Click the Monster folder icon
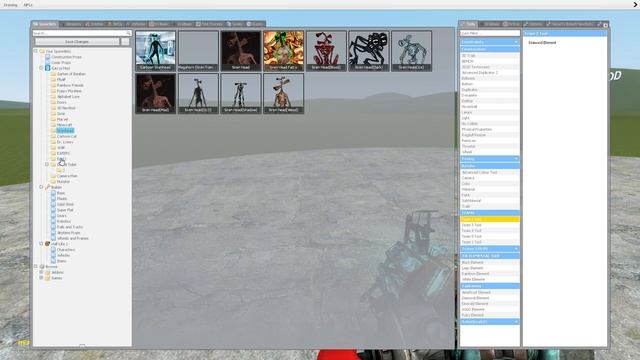This screenshot has width=640, height=360. (53, 182)
